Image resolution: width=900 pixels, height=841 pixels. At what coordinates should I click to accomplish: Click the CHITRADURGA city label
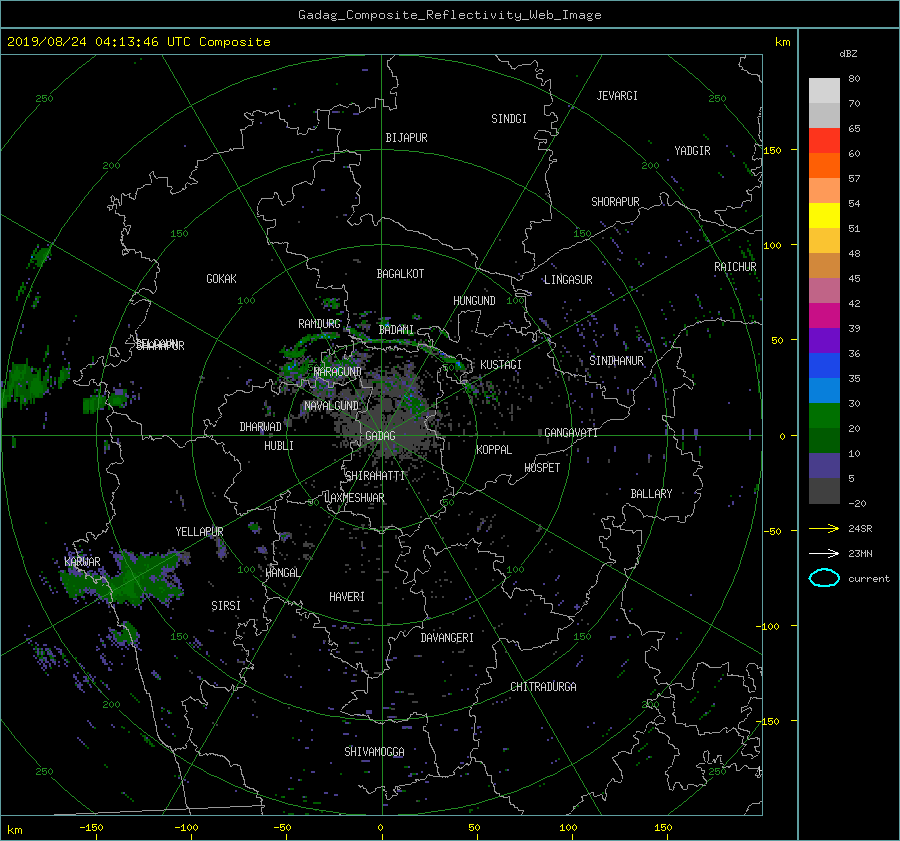coord(543,687)
